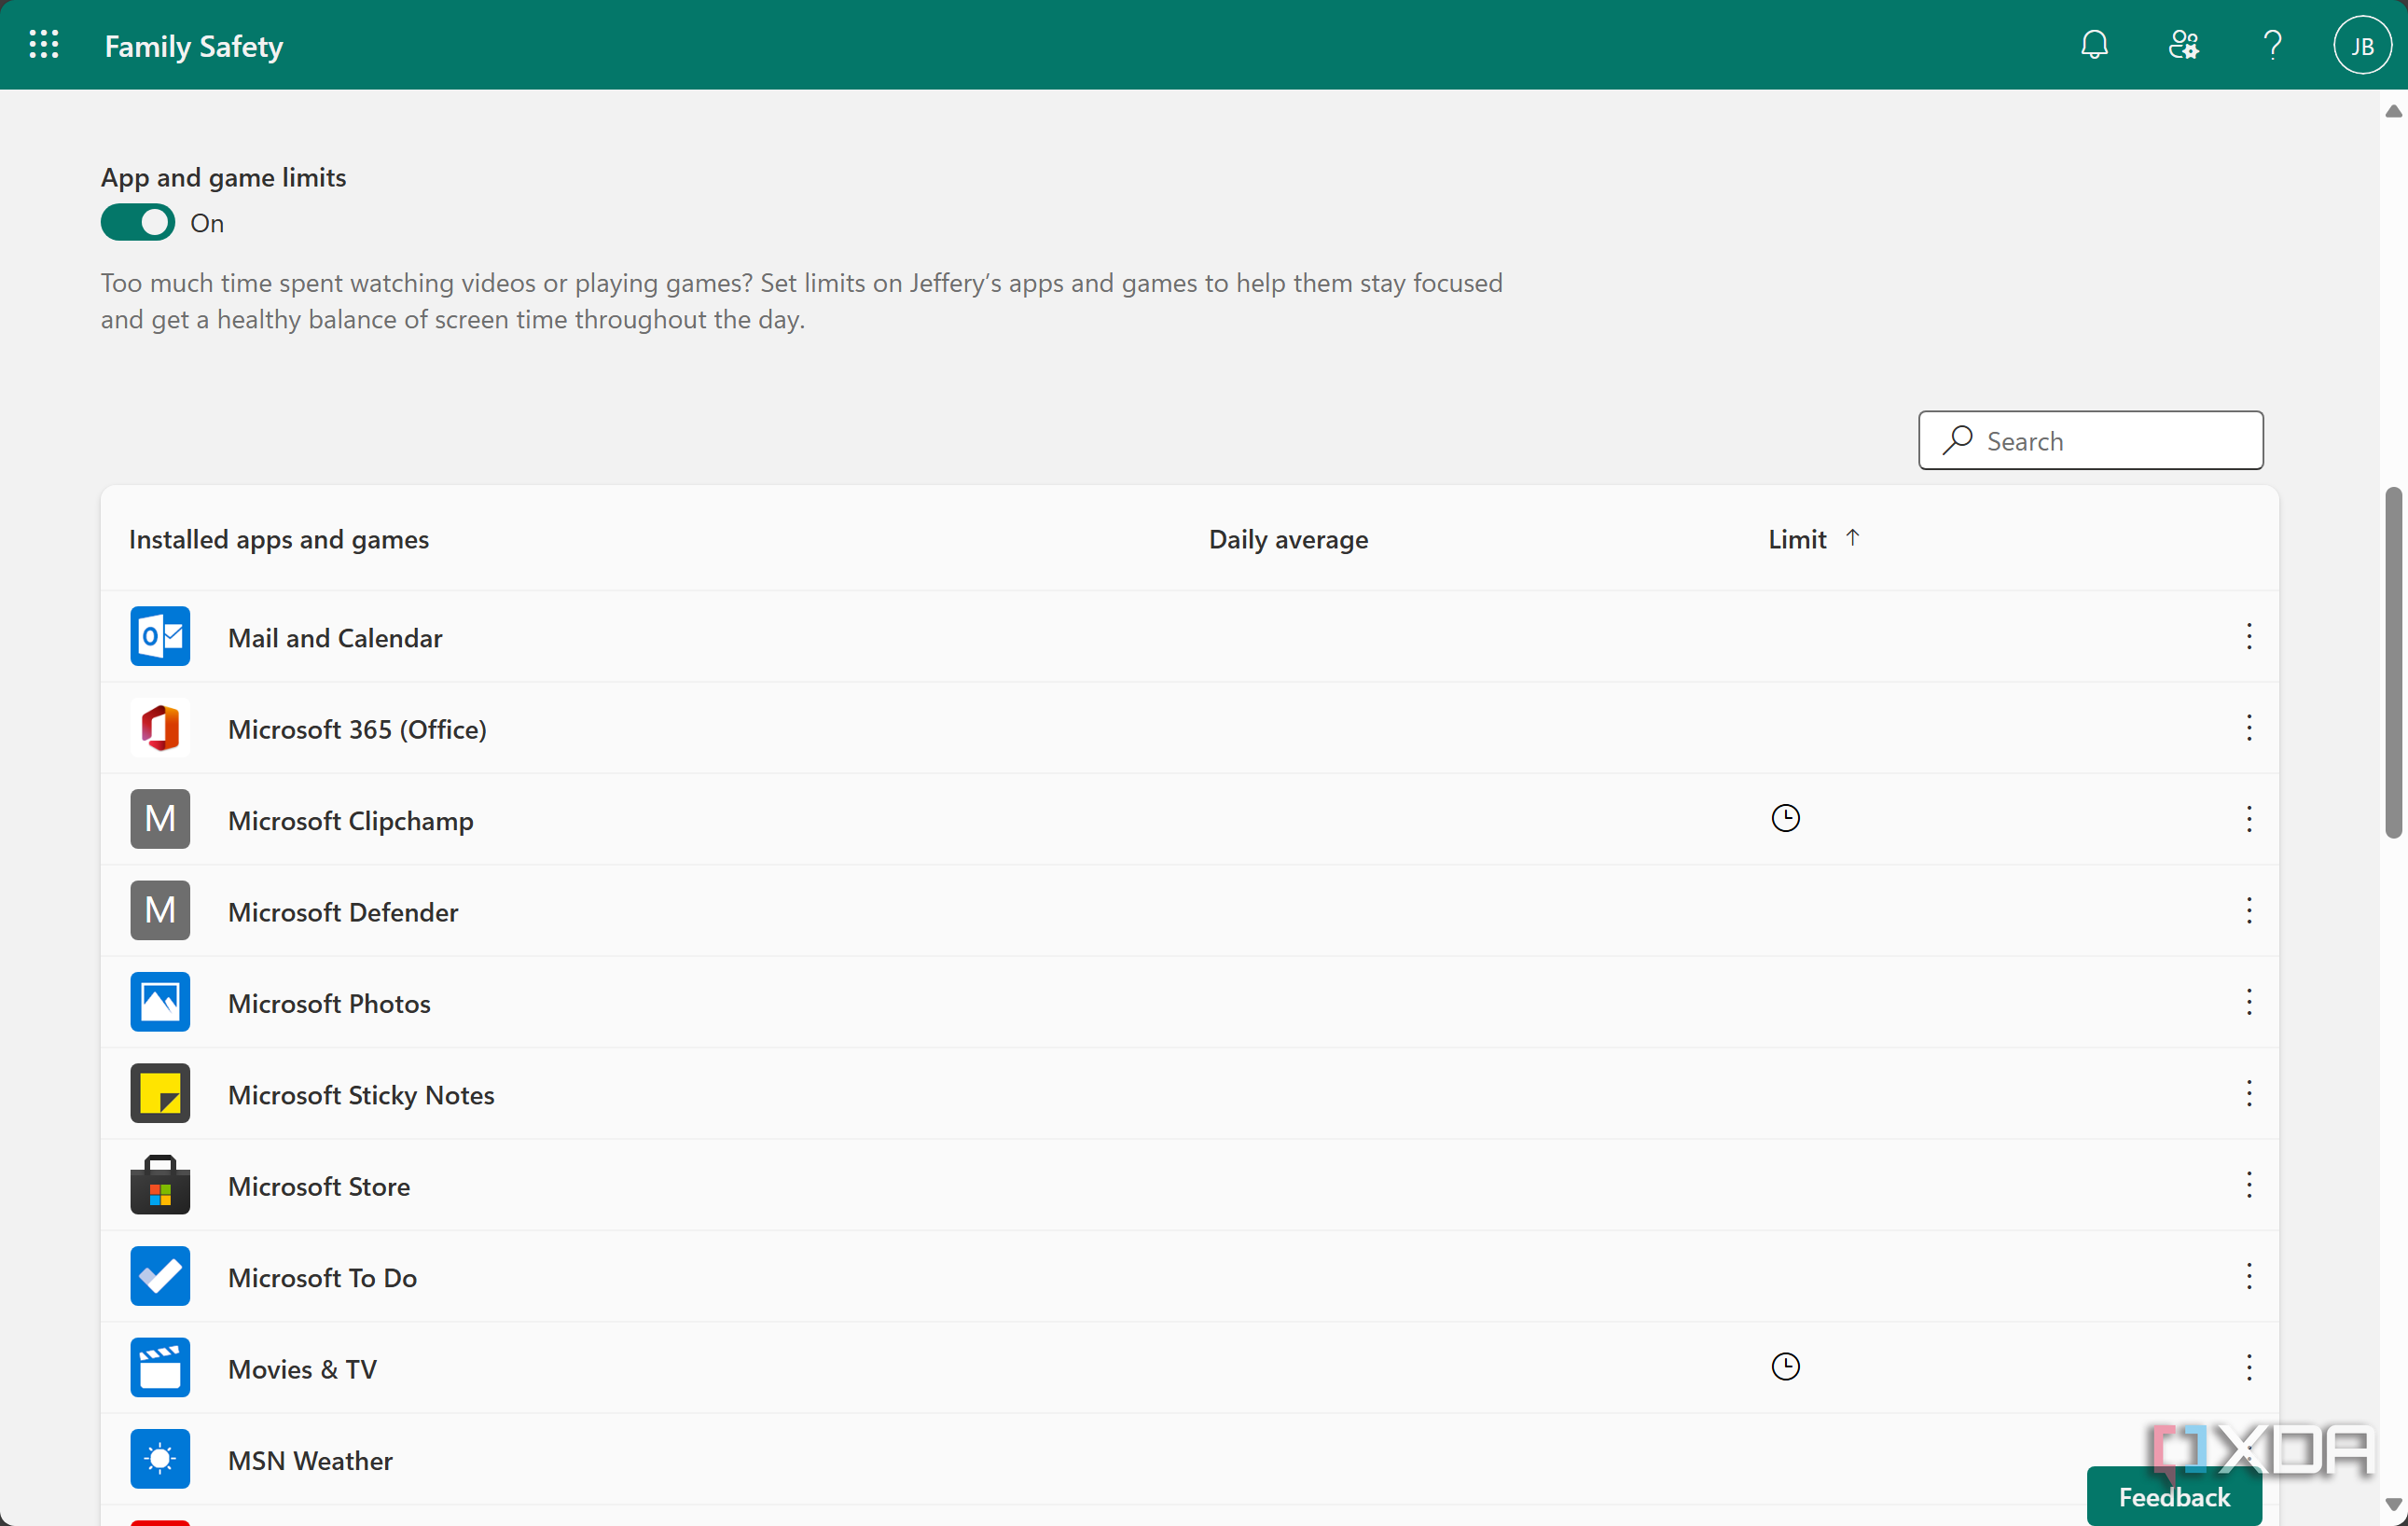The height and width of the screenshot is (1526, 2408).
Task: Click the Movies & TV app icon
Action: click(160, 1367)
